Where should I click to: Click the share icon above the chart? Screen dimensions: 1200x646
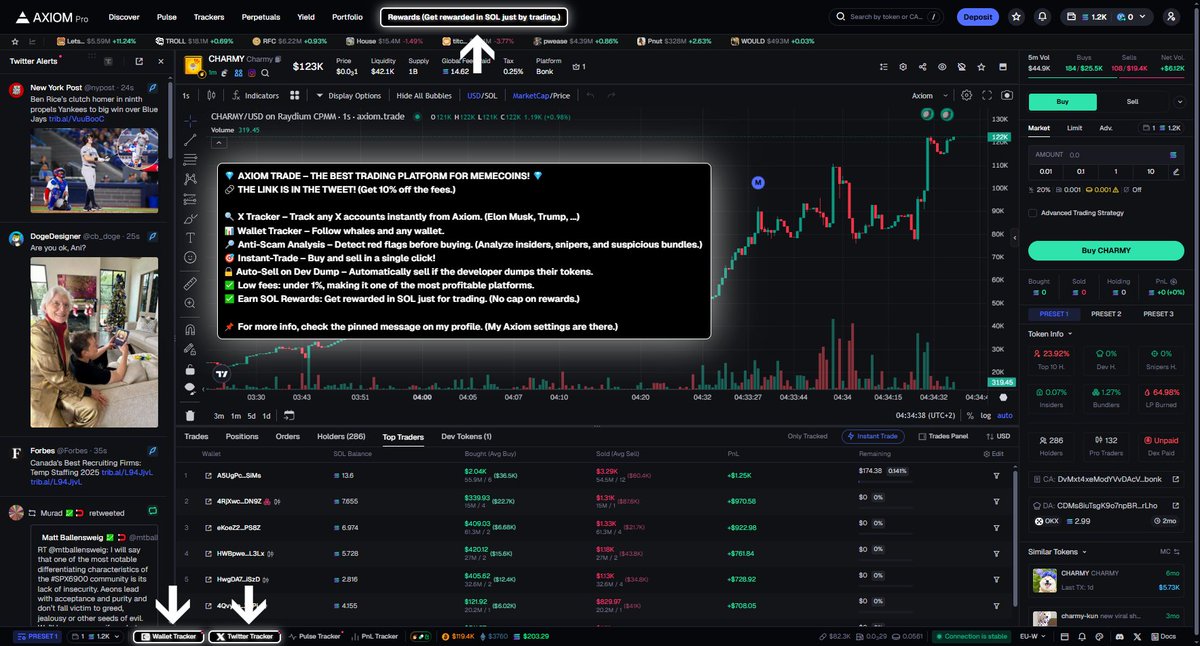pyautogui.click(x=922, y=66)
